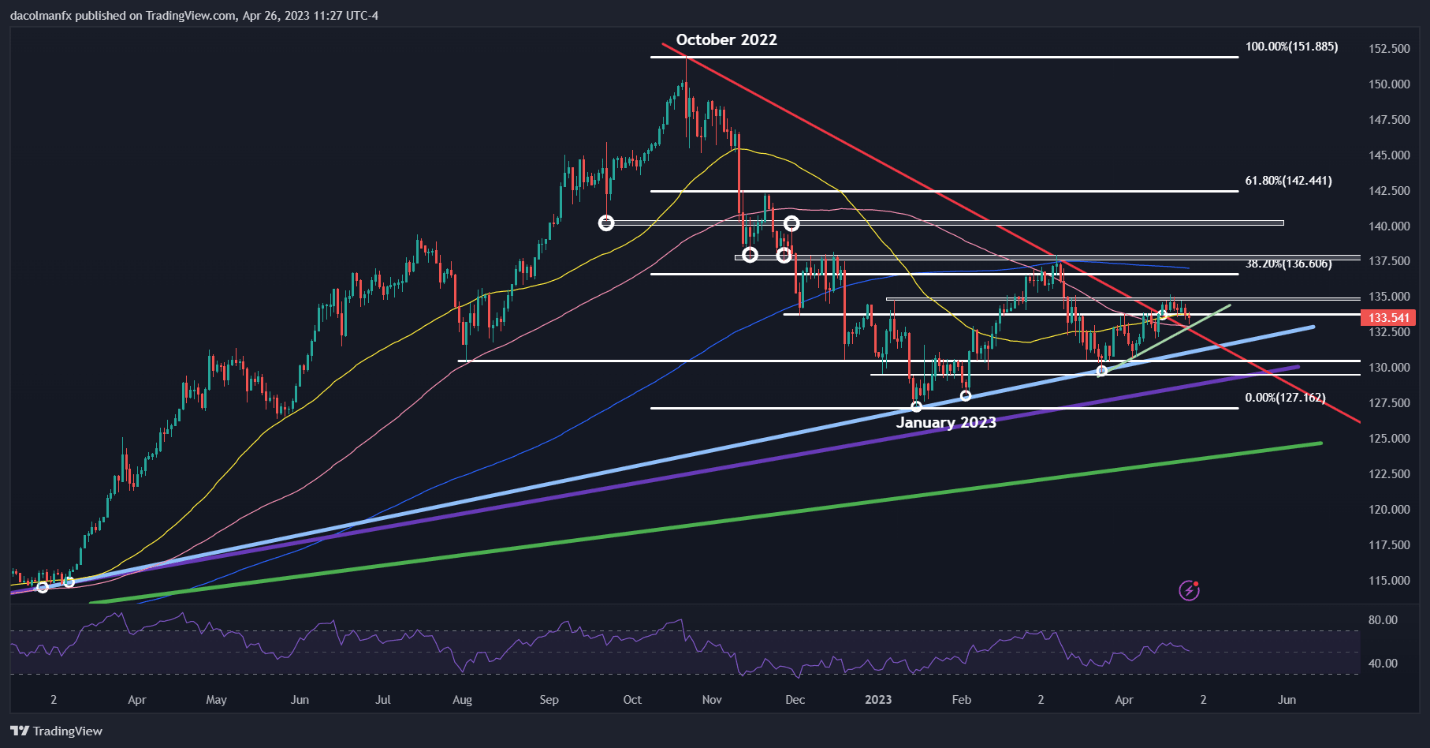
Task: Click the 'Dec' label on time axis
Action: 795,700
